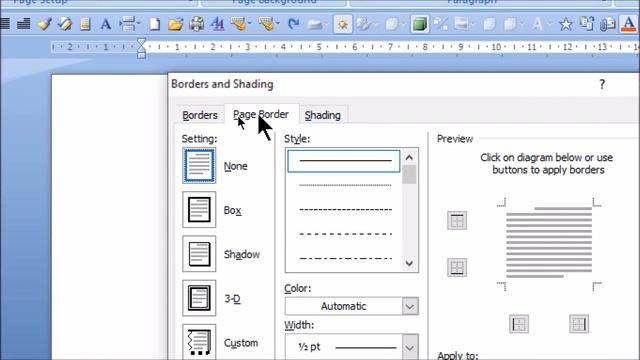Viewport: 640px width, 360px height.
Task: Click the dark blue letter A icon
Action: pos(106,24)
